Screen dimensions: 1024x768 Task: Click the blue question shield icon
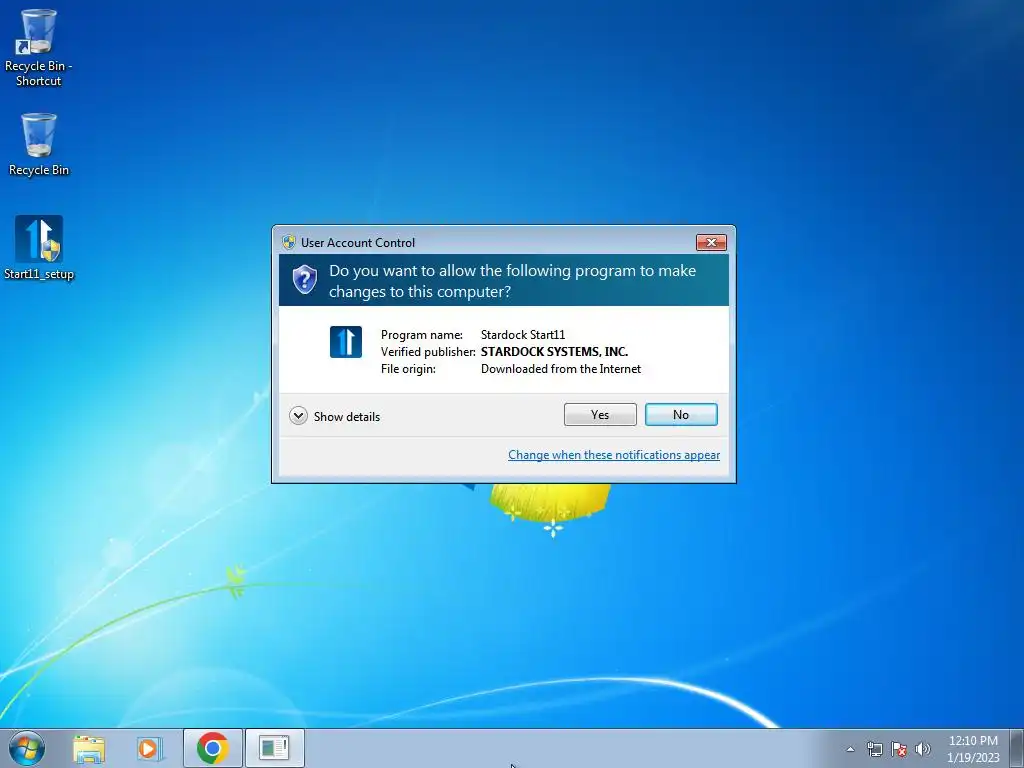(304, 280)
